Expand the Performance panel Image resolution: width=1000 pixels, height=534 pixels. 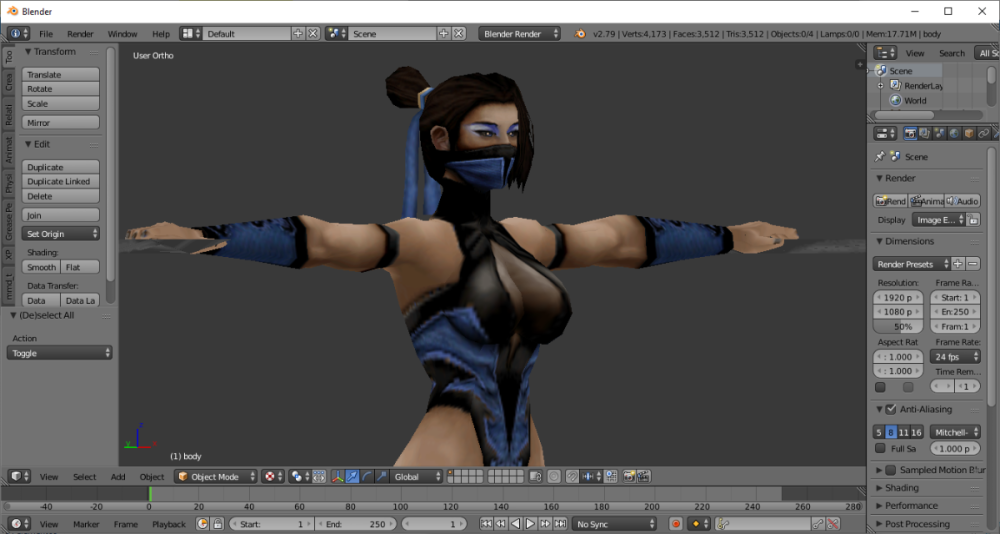click(911, 505)
